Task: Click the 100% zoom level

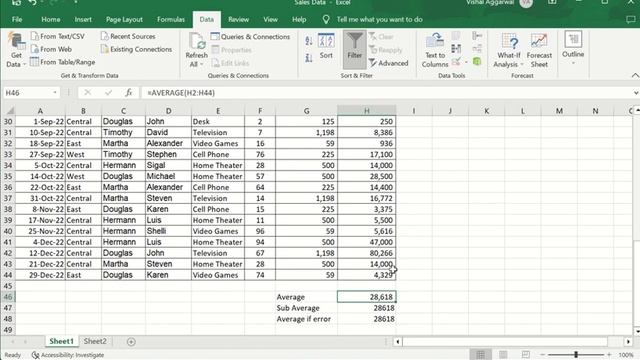Action: point(625,355)
